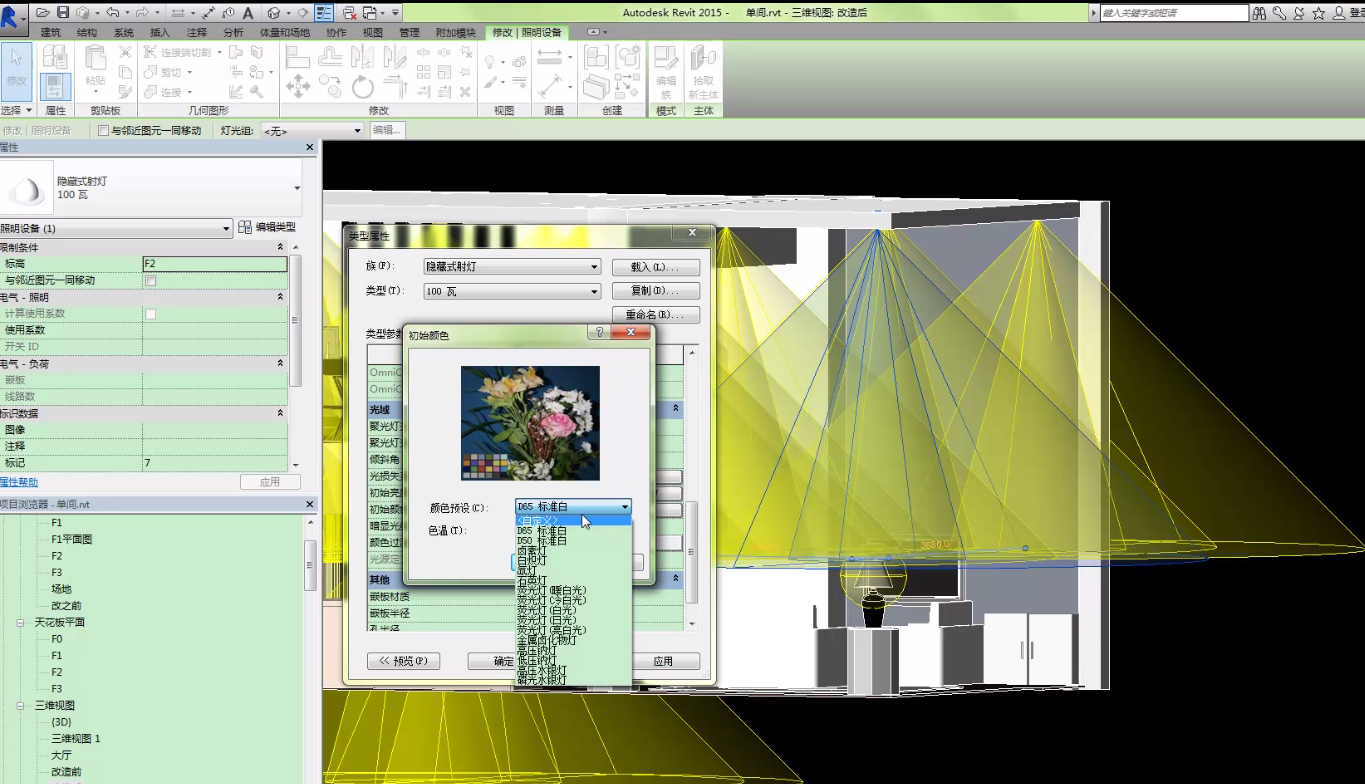Open the 三维视图 1 view in project browser
Screen dimensions: 1365x784
coord(76,738)
